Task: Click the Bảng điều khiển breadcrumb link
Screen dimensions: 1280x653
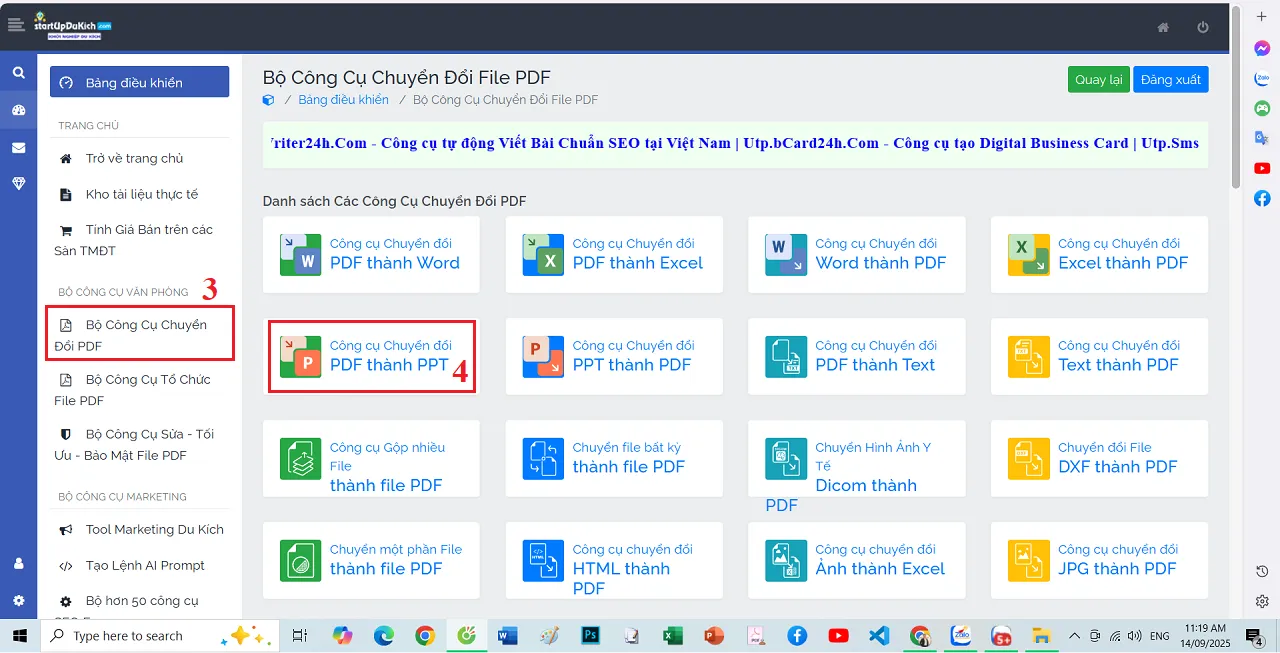Action: [x=343, y=99]
